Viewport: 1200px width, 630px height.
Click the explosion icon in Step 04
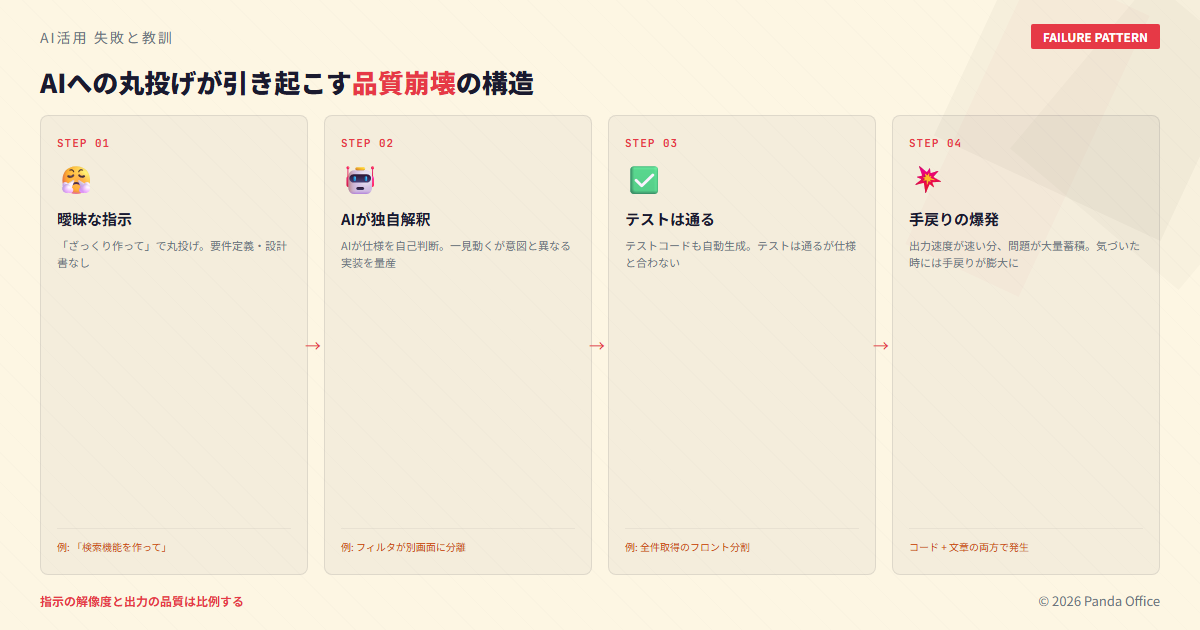click(927, 180)
